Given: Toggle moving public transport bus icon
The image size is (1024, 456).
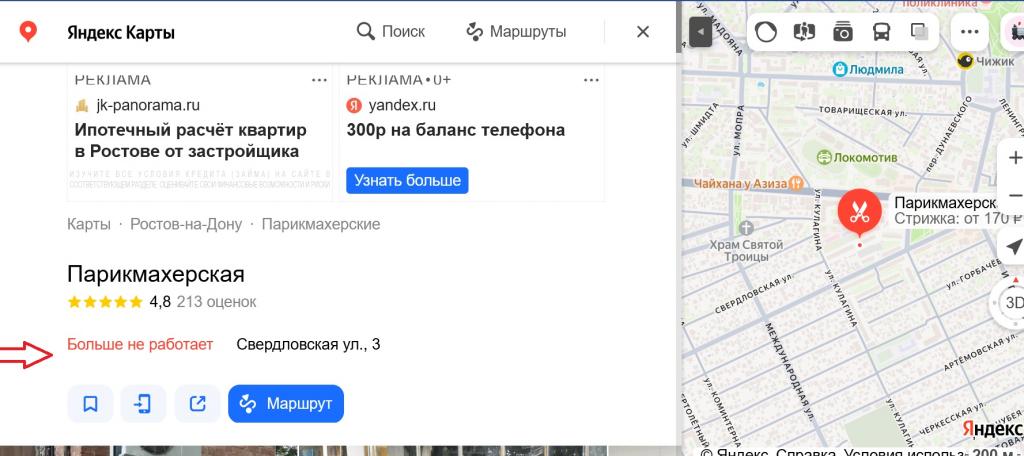Looking at the screenshot, I should click(882, 31).
